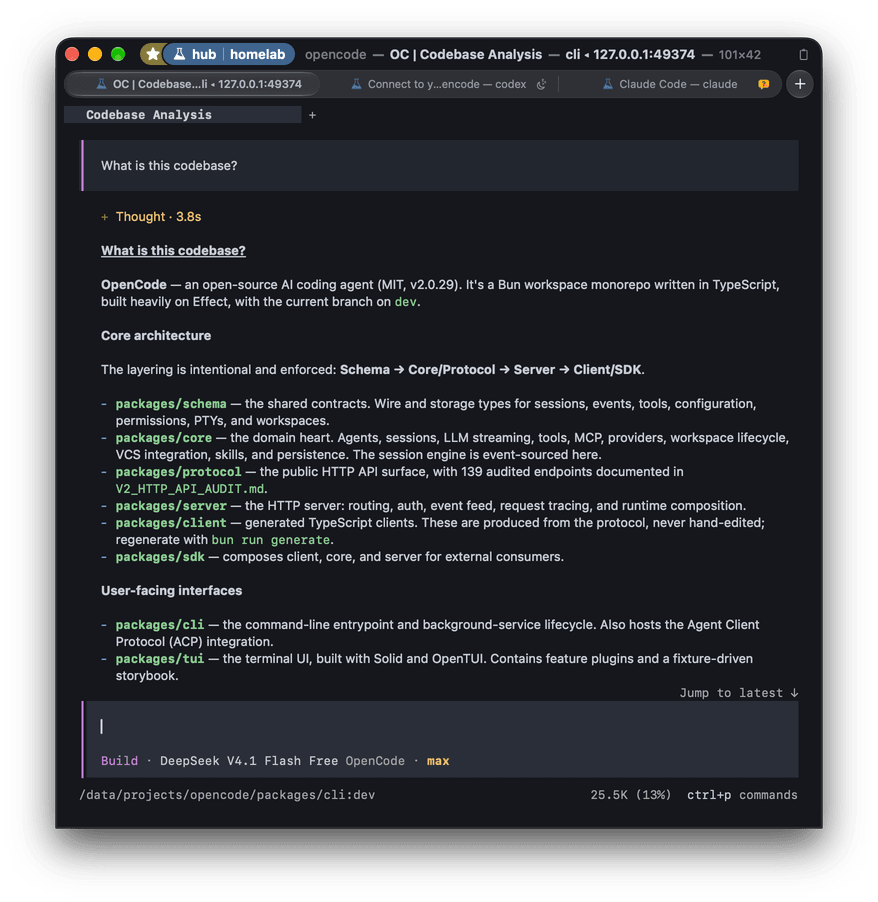This screenshot has width=878, height=902.
Task: Click the flask icon on the OC Codebase tab
Action: coord(101,84)
